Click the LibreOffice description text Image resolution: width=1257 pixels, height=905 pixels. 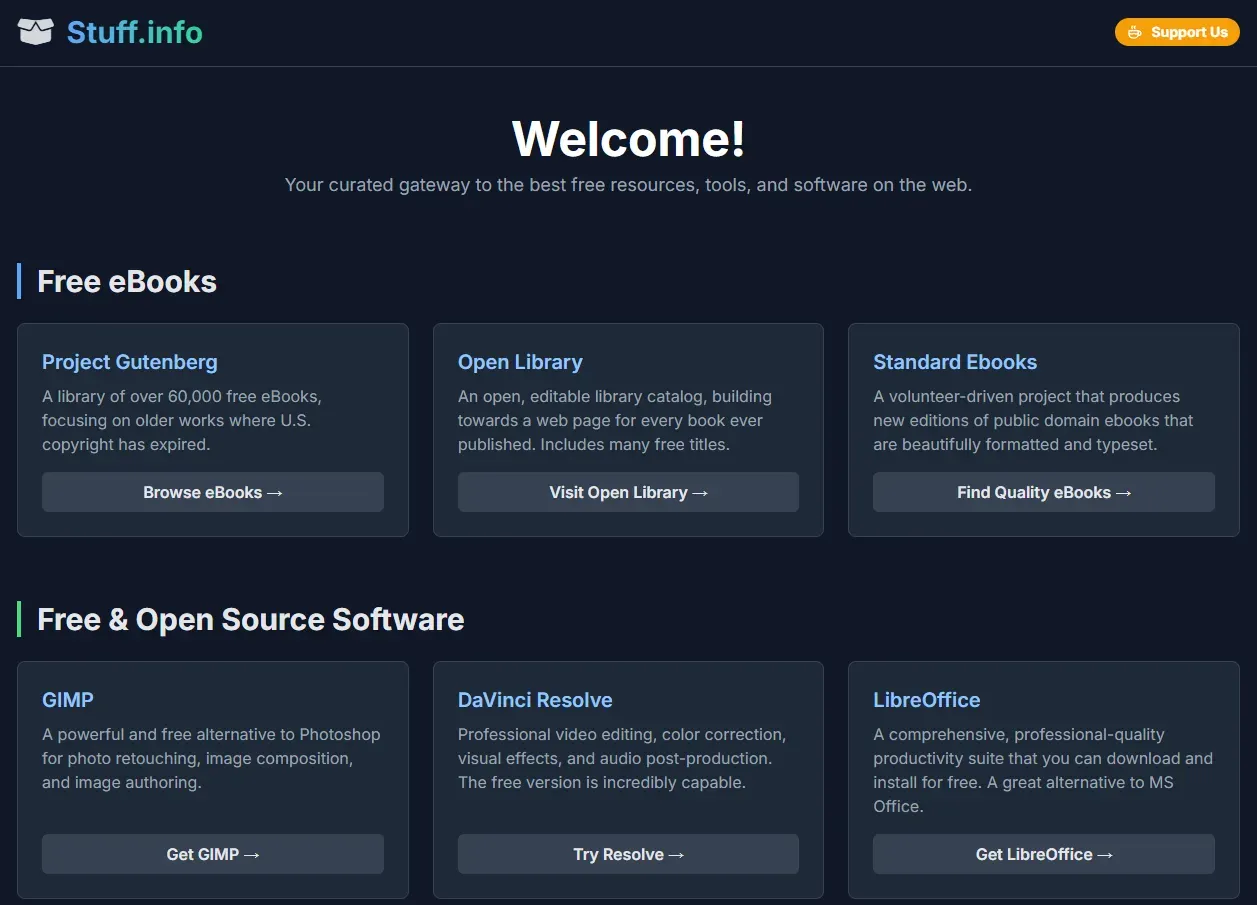coord(1043,770)
